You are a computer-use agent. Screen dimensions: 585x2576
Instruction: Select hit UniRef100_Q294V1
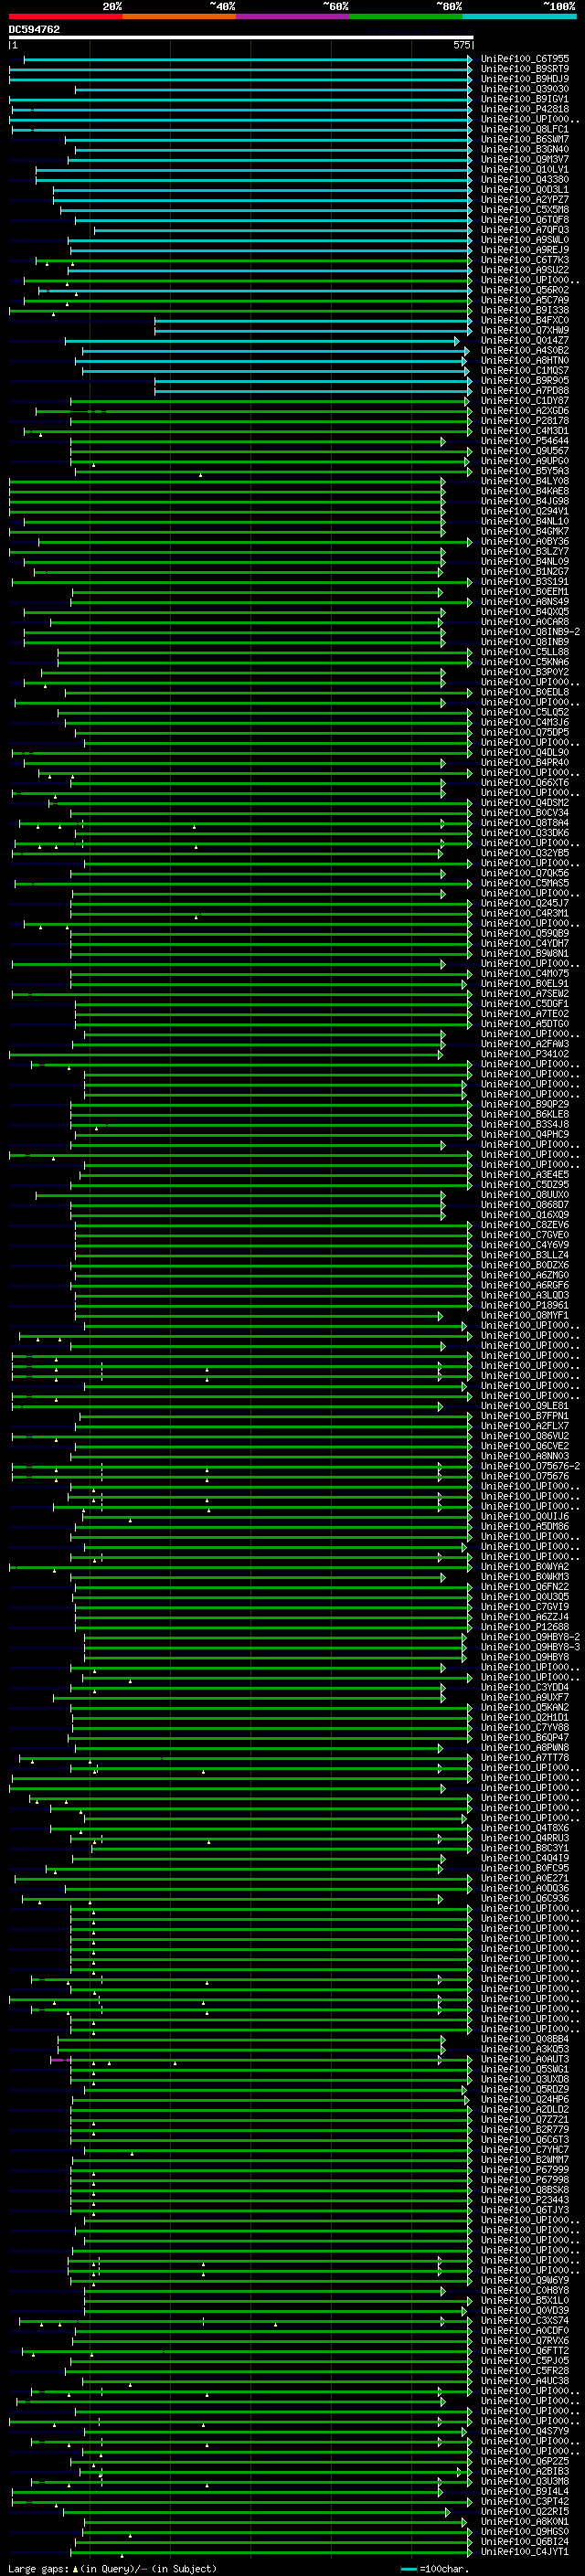coord(524,511)
